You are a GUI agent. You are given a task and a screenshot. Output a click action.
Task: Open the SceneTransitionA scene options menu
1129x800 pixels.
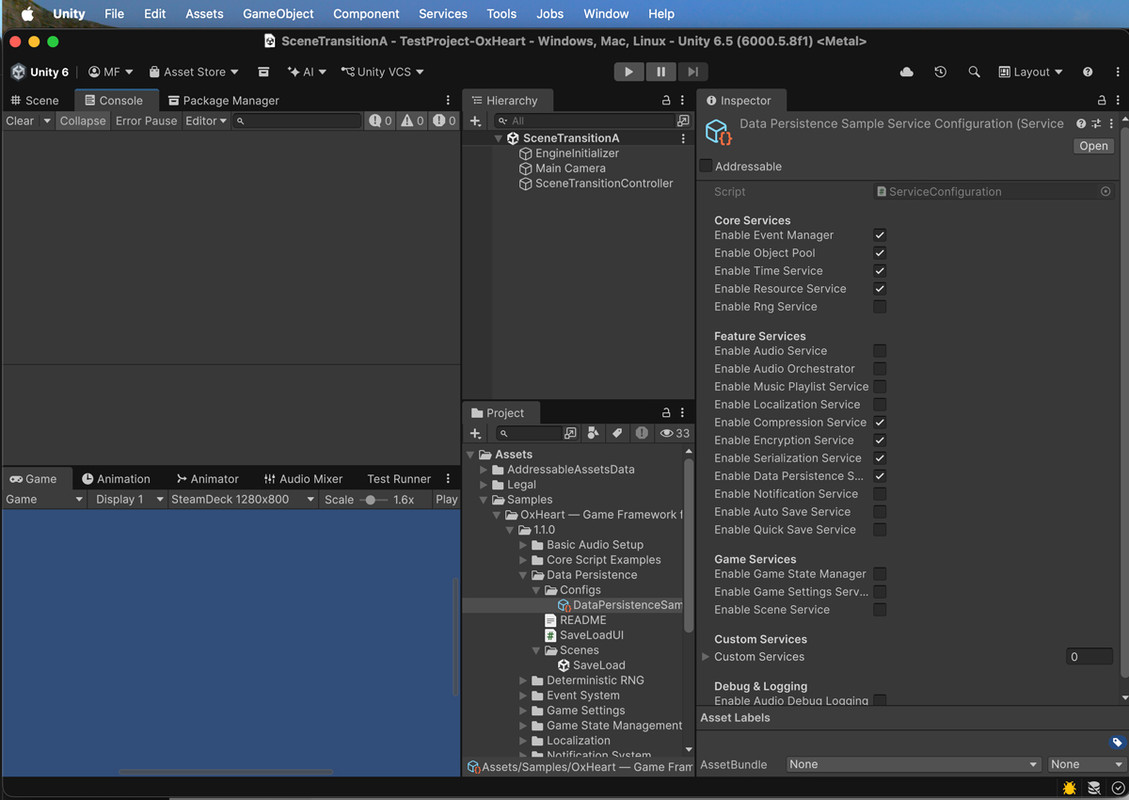(x=683, y=138)
